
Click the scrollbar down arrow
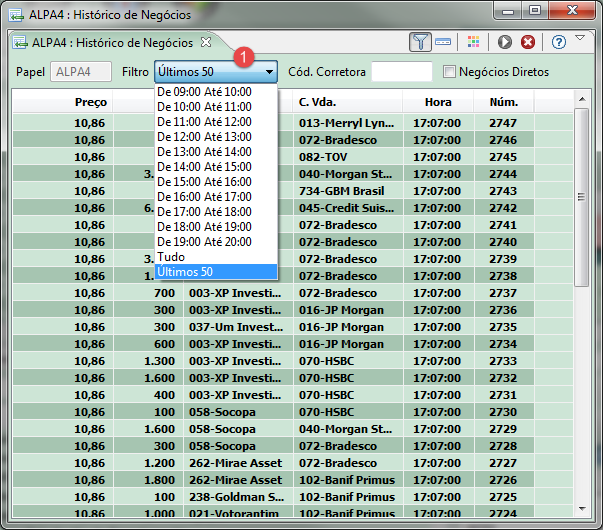tap(582, 509)
